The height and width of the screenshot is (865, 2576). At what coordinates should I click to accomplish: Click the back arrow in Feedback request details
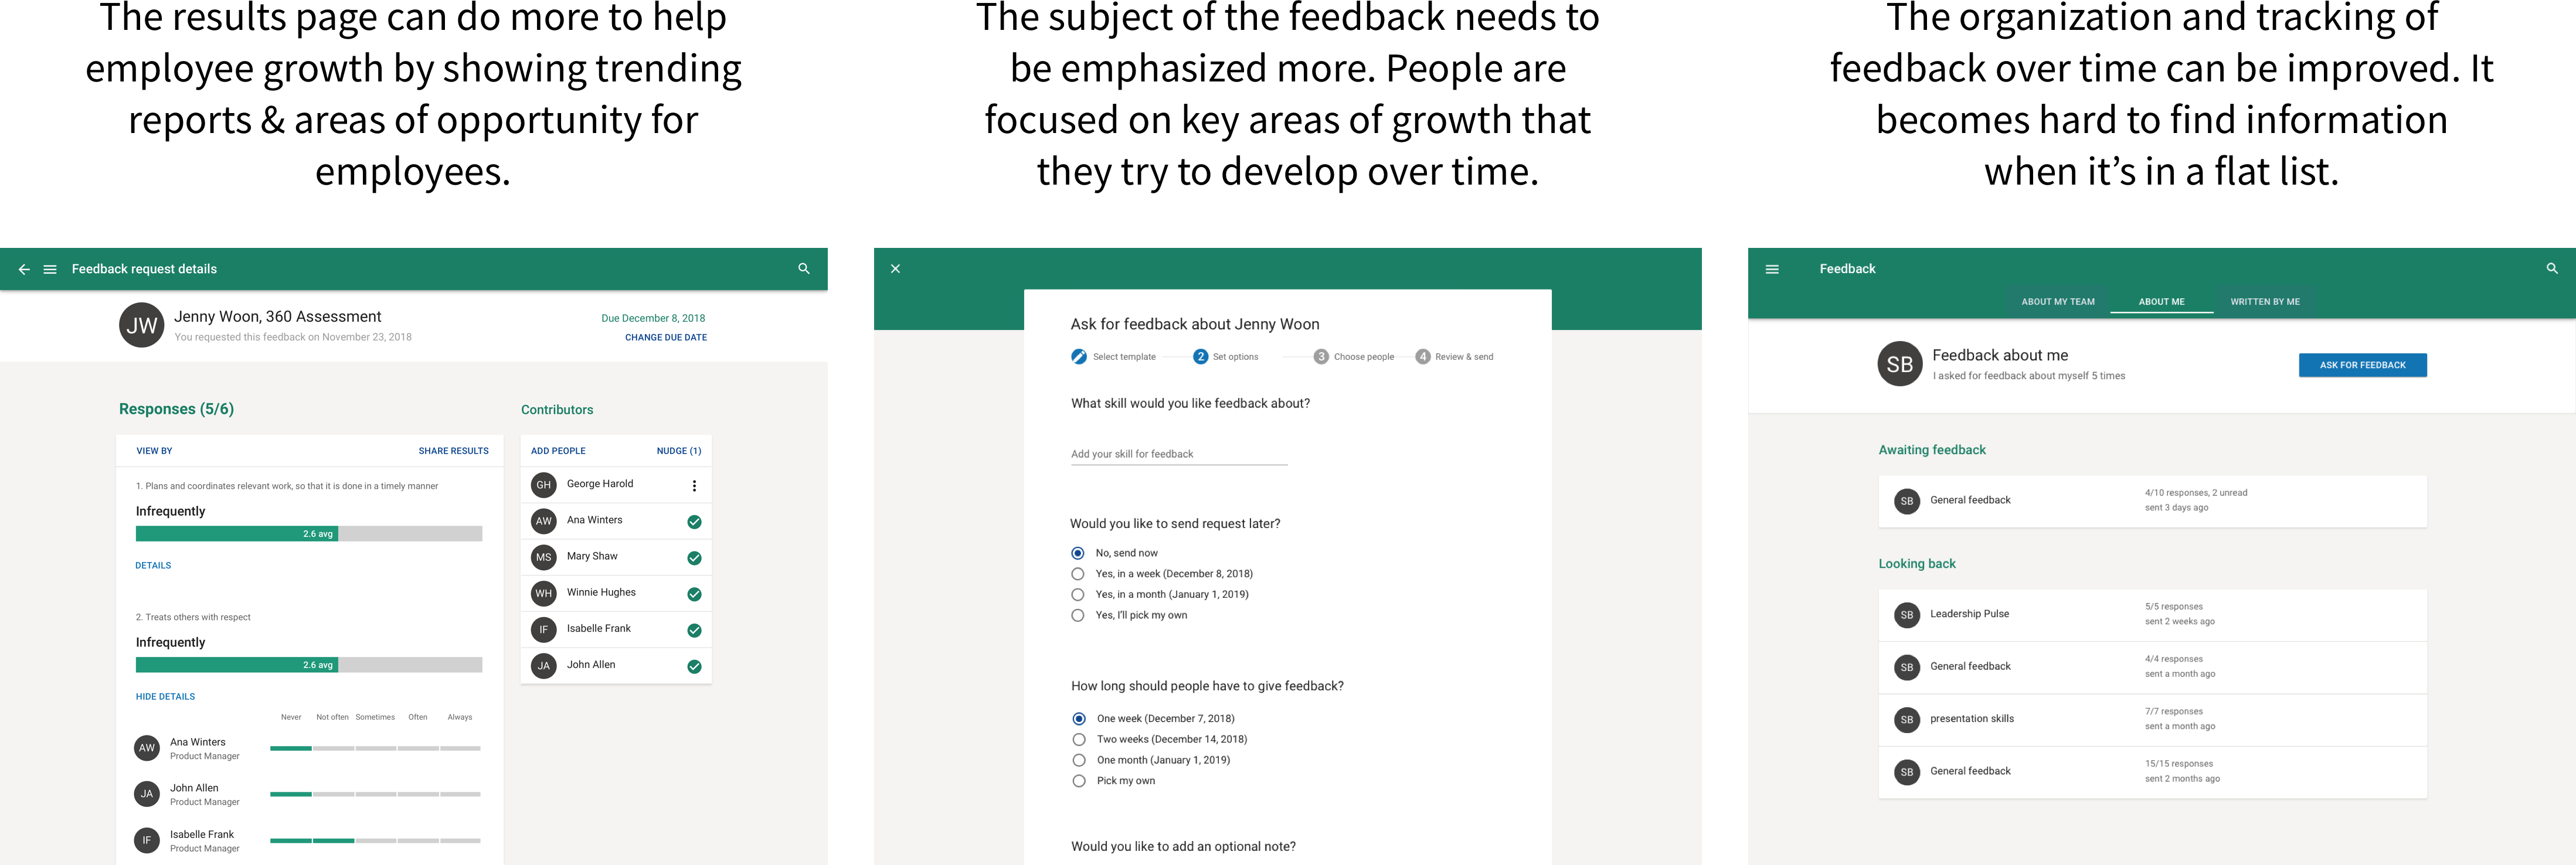(24, 269)
